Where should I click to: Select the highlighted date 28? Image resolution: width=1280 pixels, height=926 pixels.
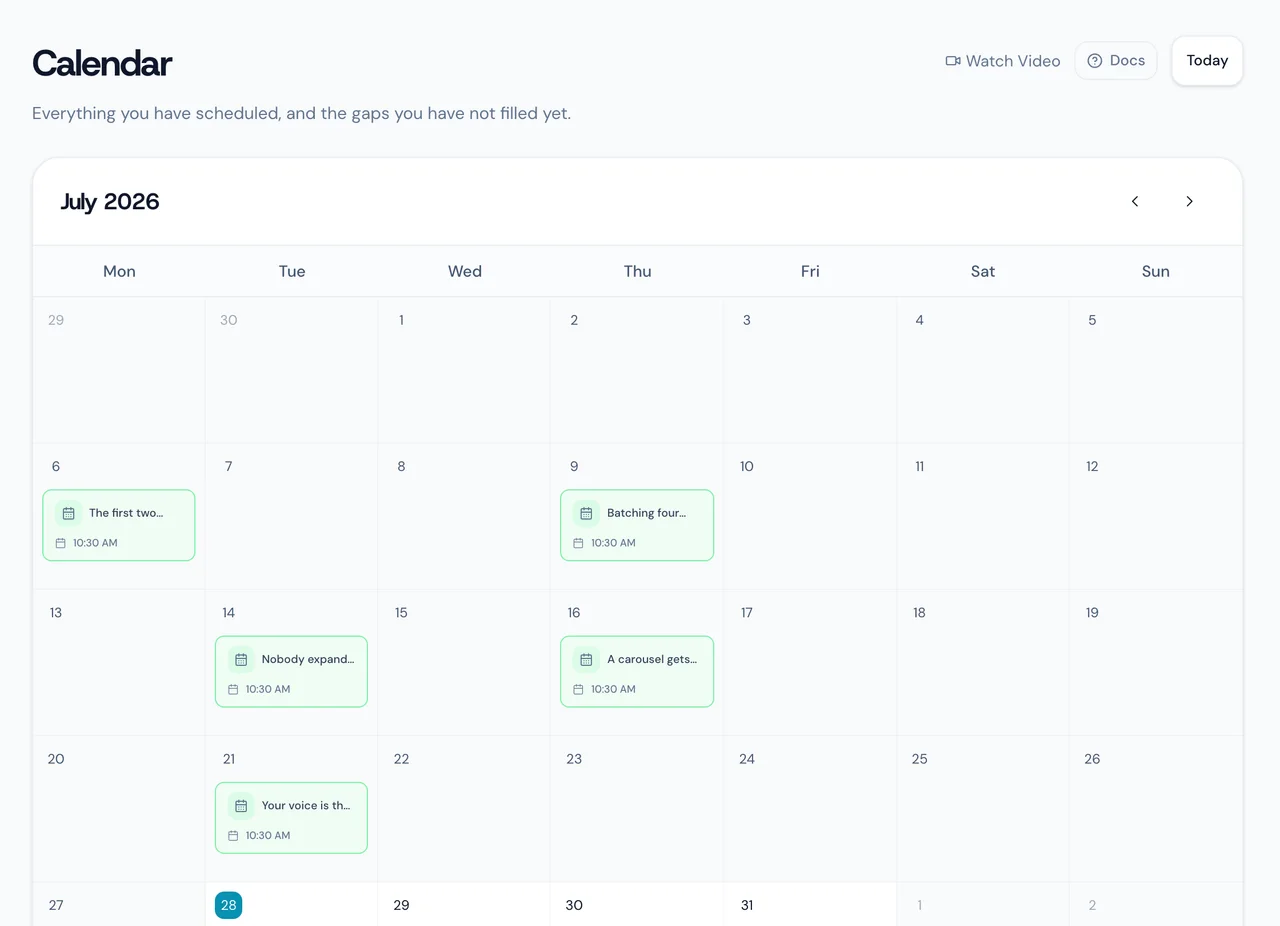point(229,905)
